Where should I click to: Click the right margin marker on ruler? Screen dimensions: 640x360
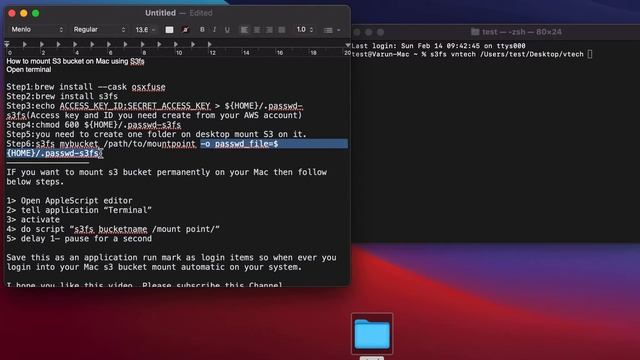348,45
